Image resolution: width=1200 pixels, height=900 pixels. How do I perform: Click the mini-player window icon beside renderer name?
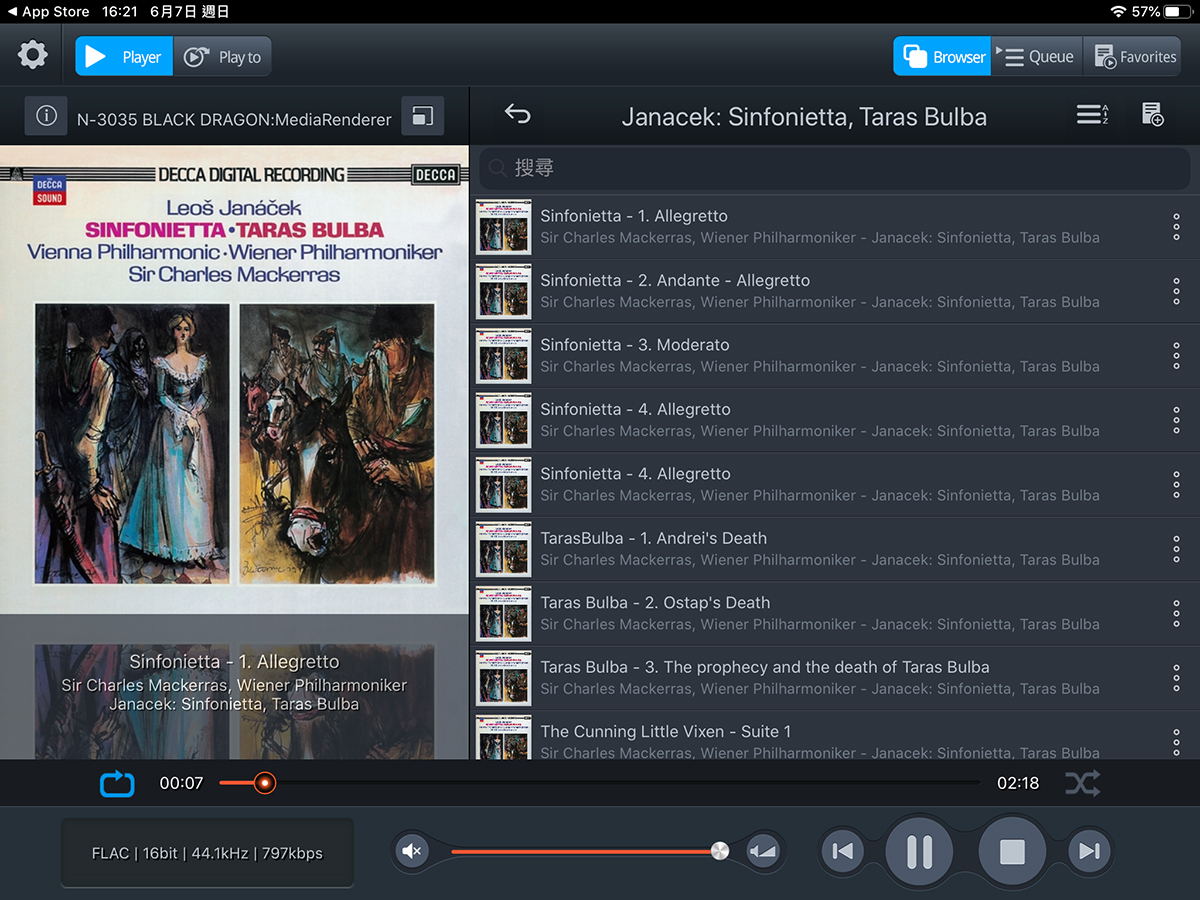[422, 116]
